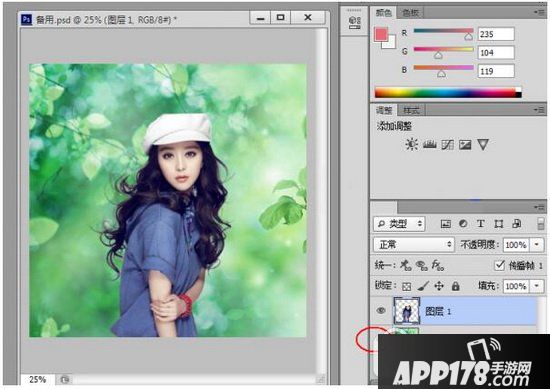Open the Color panel flyout menu
This screenshot has height=389, width=550.
point(540,12)
